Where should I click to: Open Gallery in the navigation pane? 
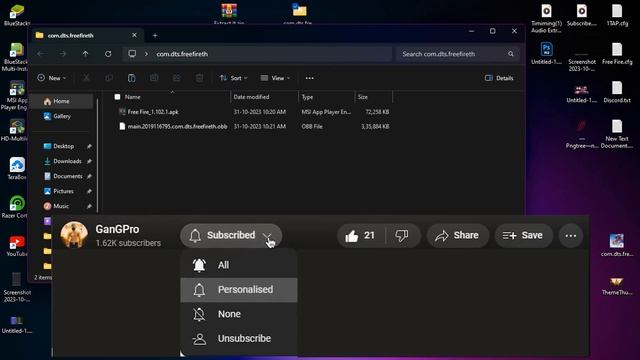click(62, 116)
